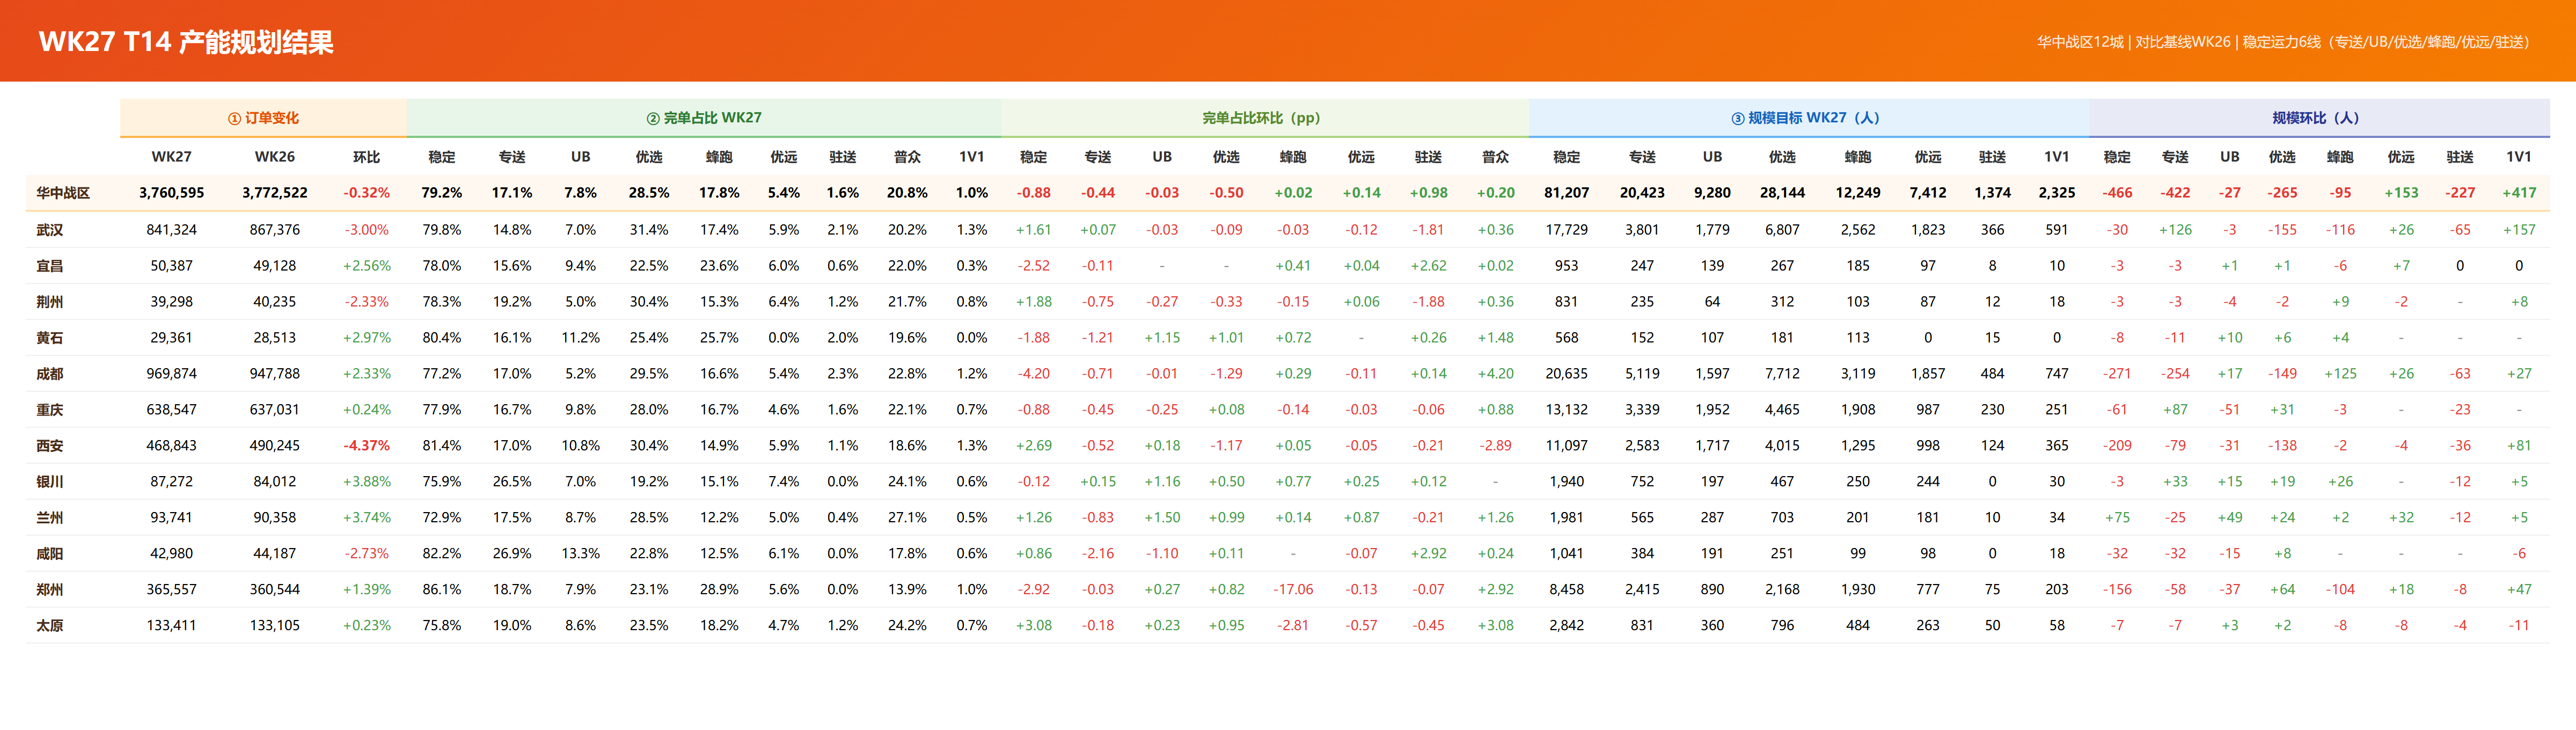
Task: Select 郑州's 稳定 share cell 86.1%
Action: click(x=442, y=590)
